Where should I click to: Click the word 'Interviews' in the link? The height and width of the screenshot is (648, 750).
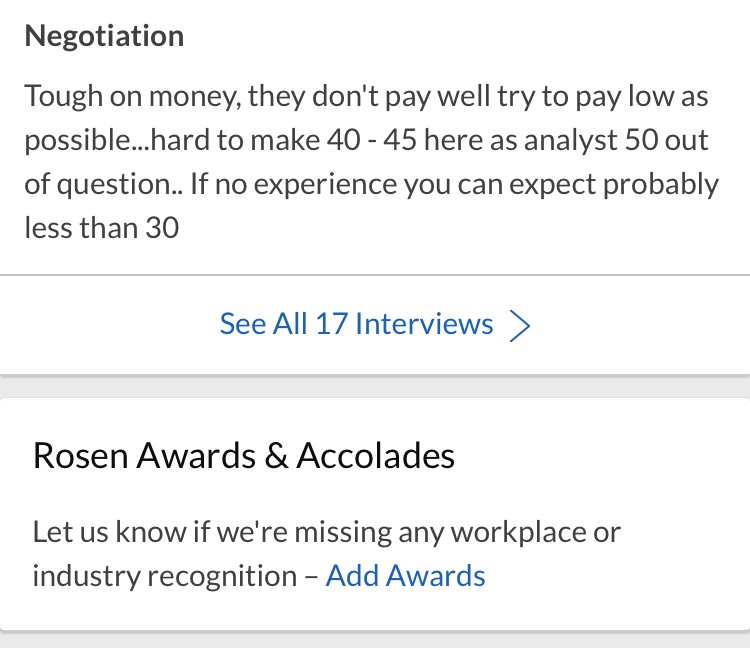point(424,324)
